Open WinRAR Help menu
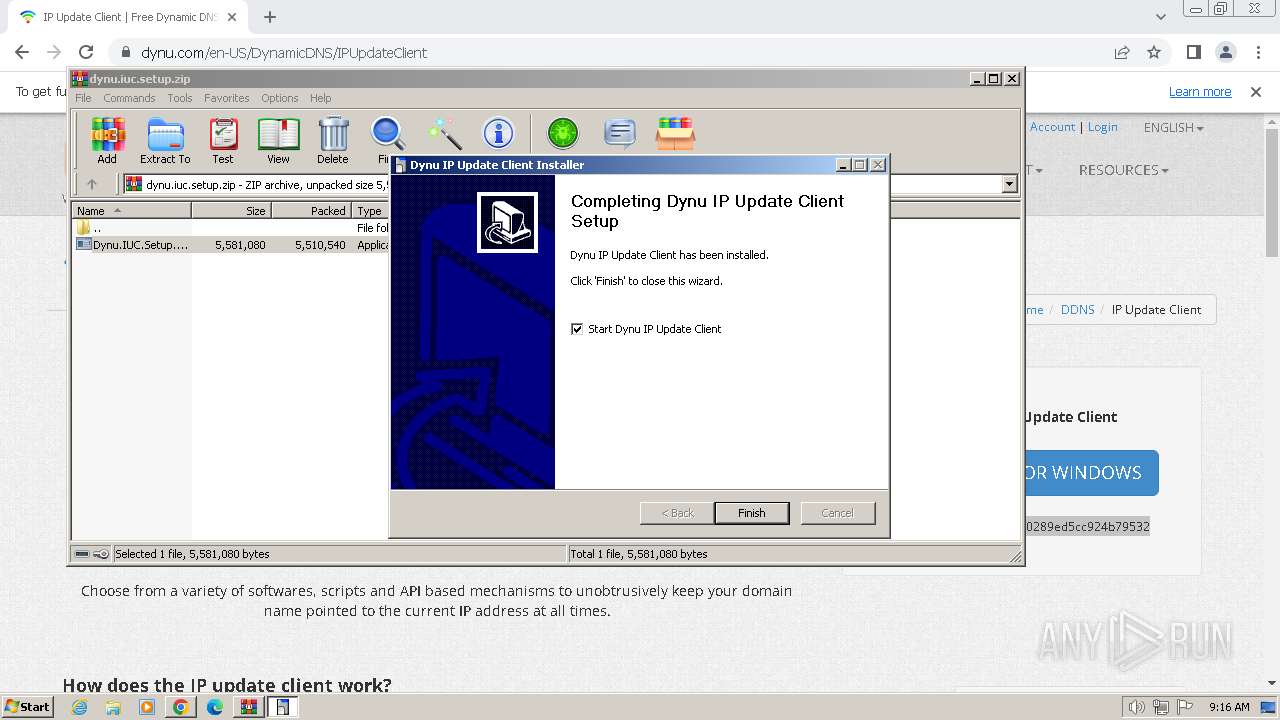1280x720 pixels. coord(320,98)
